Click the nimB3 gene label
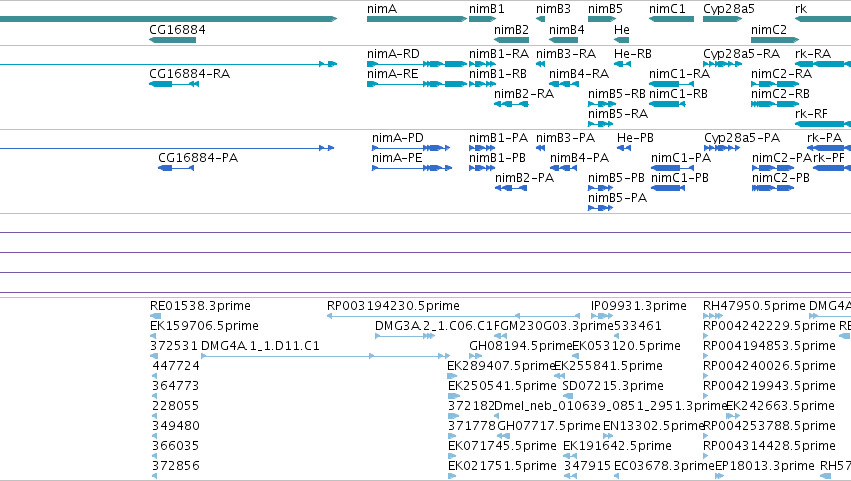The height and width of the screenshot is (481, 851). (x=553, y=9)
